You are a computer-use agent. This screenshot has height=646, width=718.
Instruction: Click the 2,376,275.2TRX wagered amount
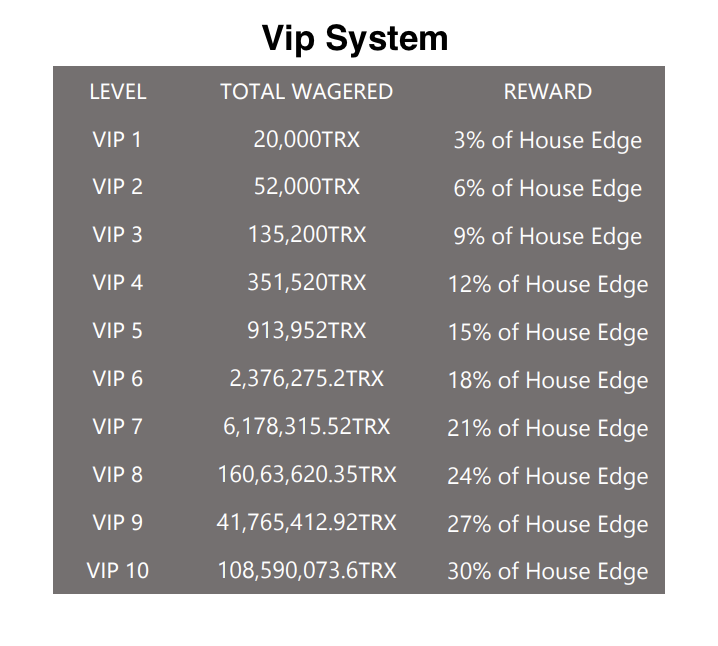(x=307, y=379)
